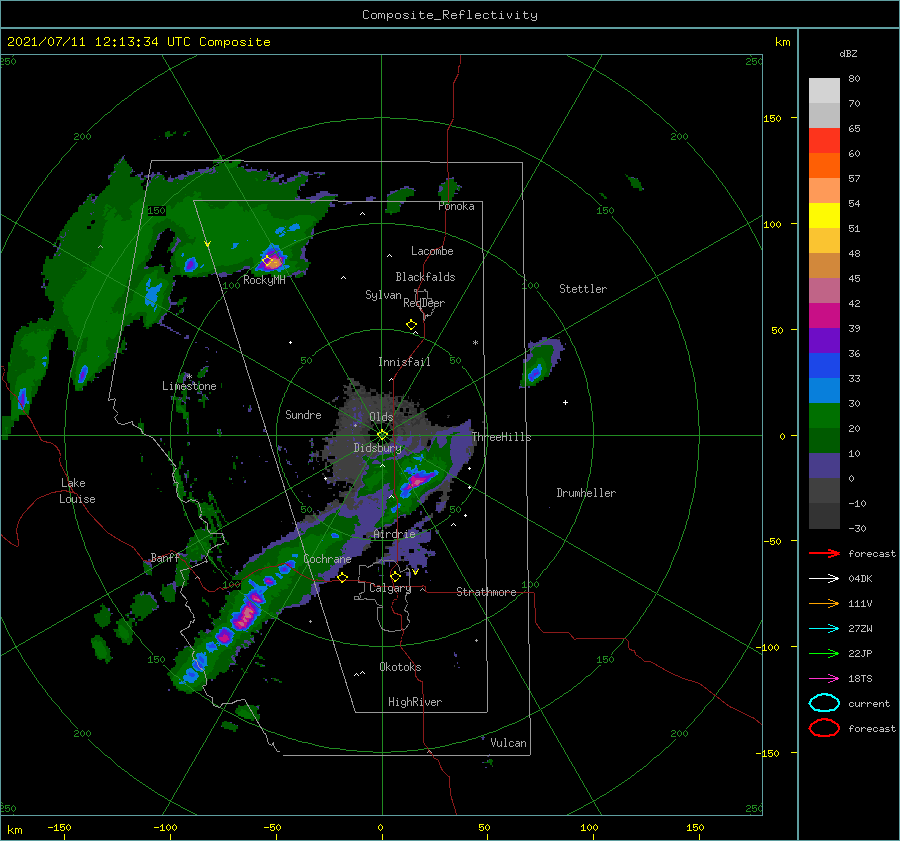Click the Strathmore town label
The image size is (900, 841).
point(486,592)
